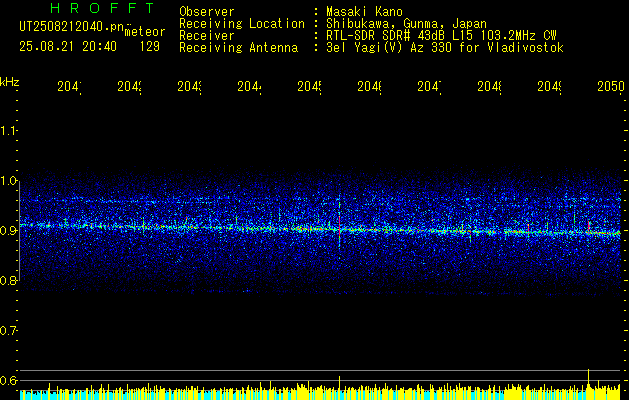This screenshot has height=400, width=629.
Task: Select location Shibukawa, Gunma, Japan
Action: coord(406,23)
